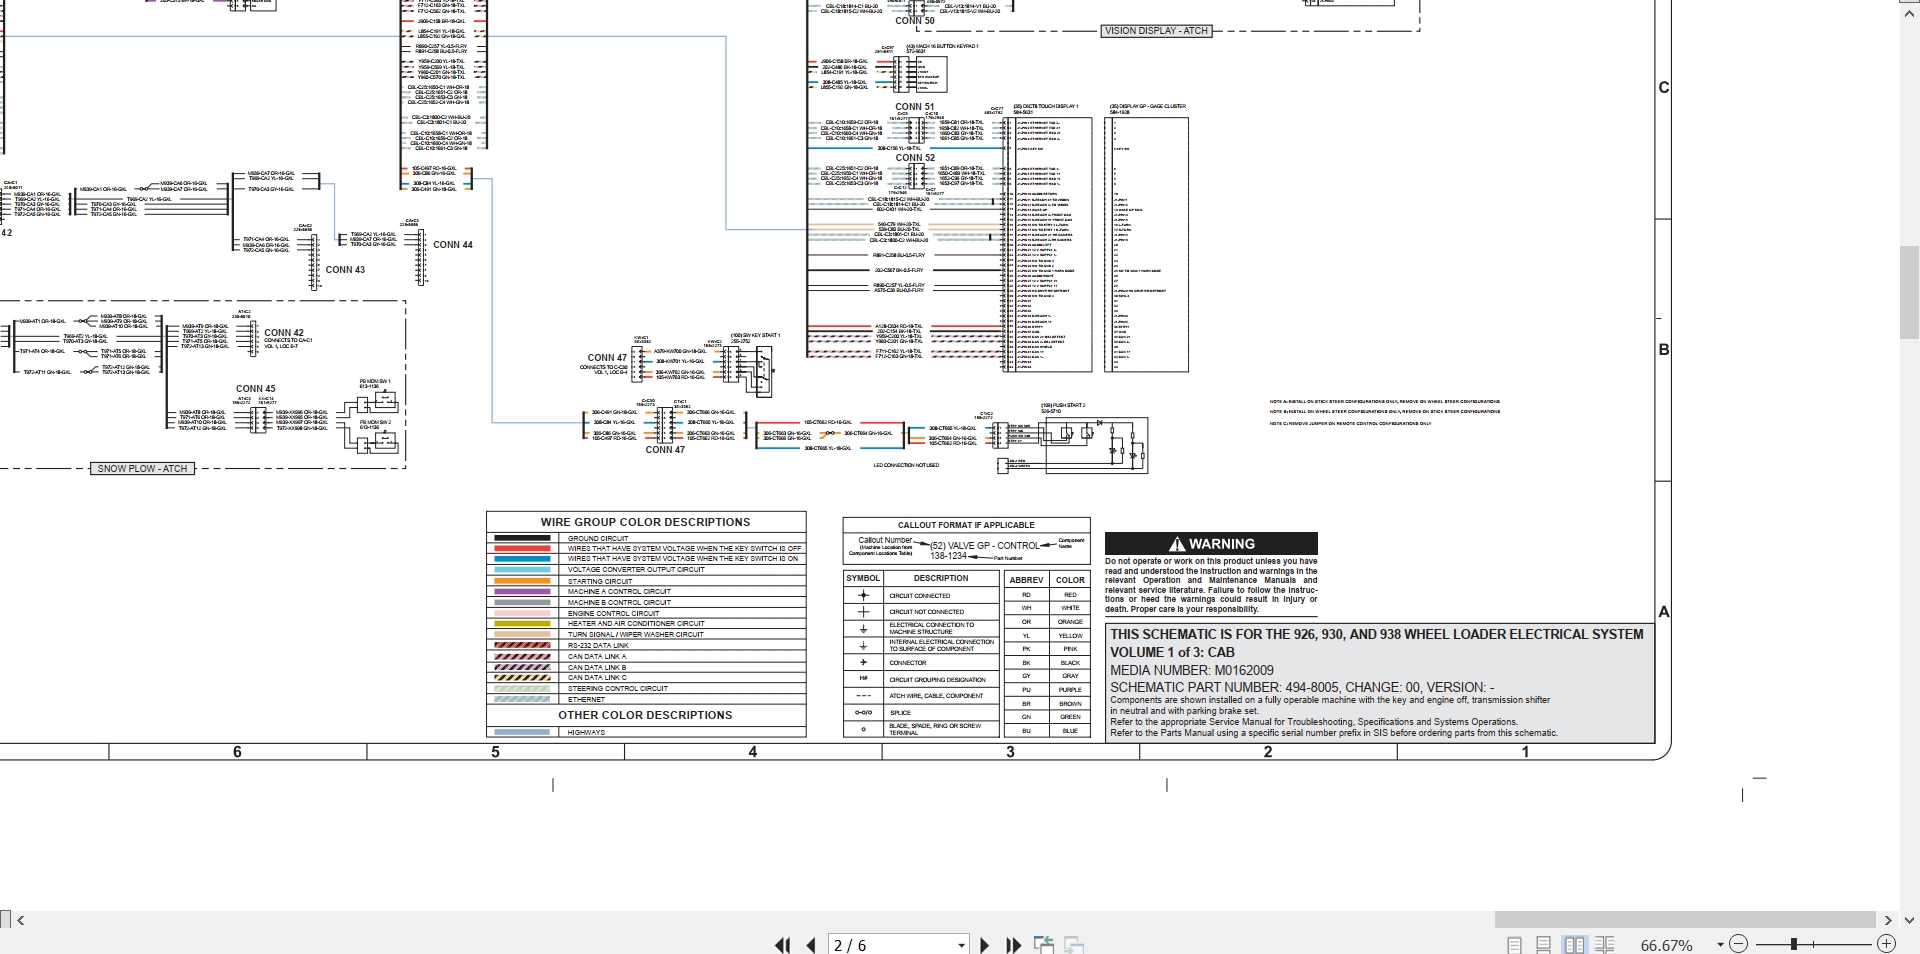
Task: Click the scroll left arrow
Action: coord(21,920)
